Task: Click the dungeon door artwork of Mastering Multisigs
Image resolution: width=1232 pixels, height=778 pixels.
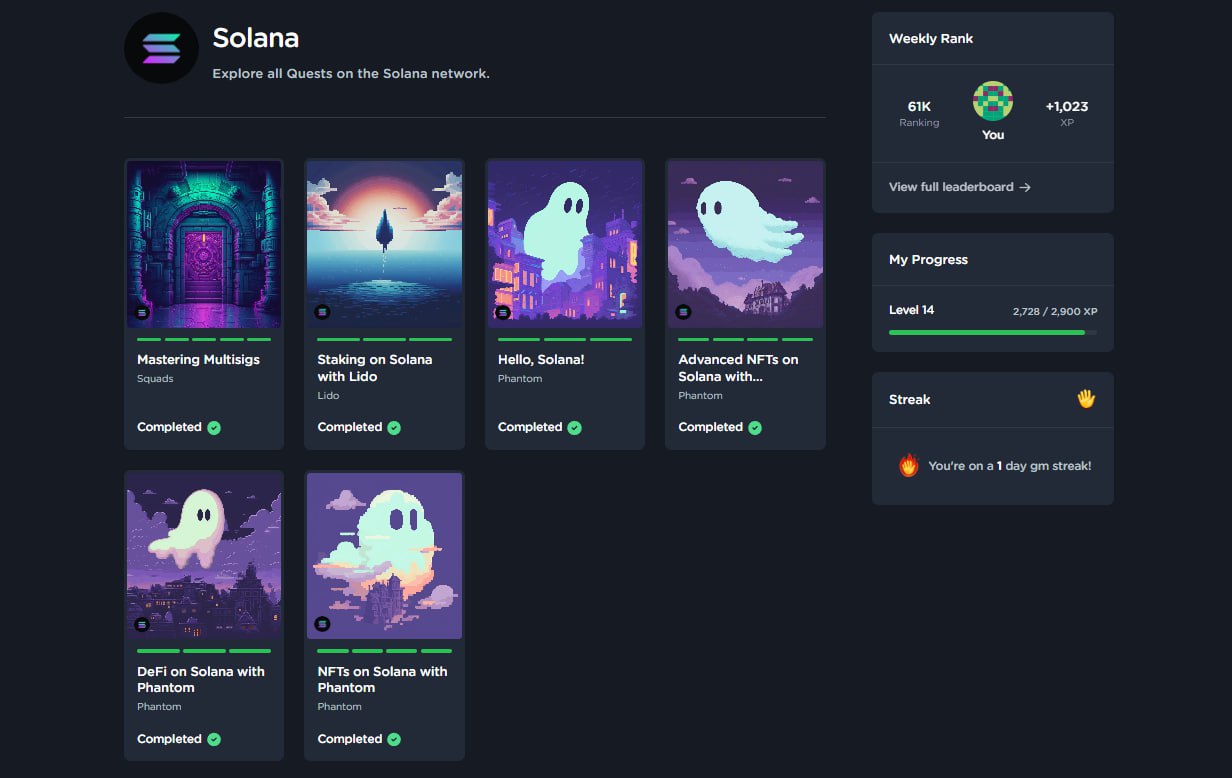Action: [x=204, y=245]
